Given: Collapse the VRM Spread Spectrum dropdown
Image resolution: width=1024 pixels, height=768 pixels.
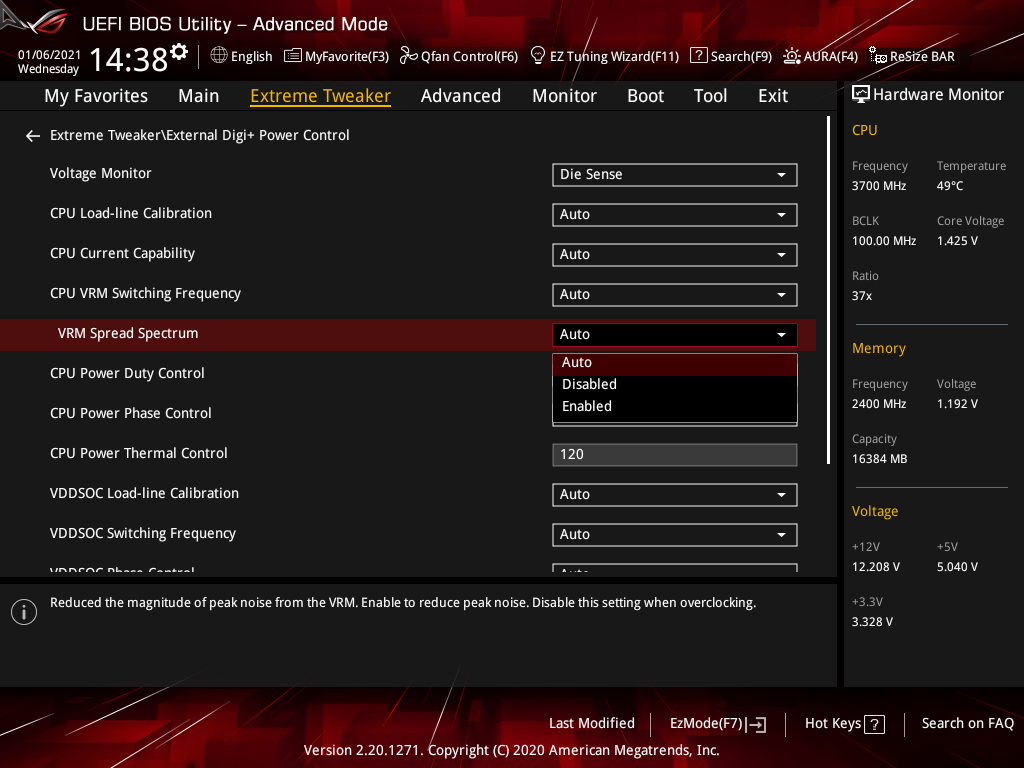Looking at the screenshot, I should click(x=675, y=334).
